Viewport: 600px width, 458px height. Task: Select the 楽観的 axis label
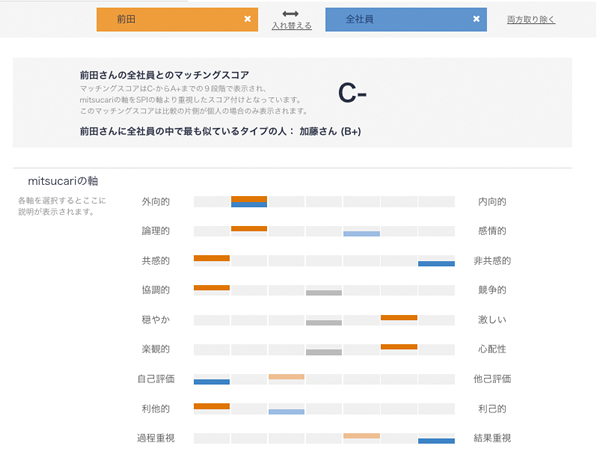coord(156,349)
